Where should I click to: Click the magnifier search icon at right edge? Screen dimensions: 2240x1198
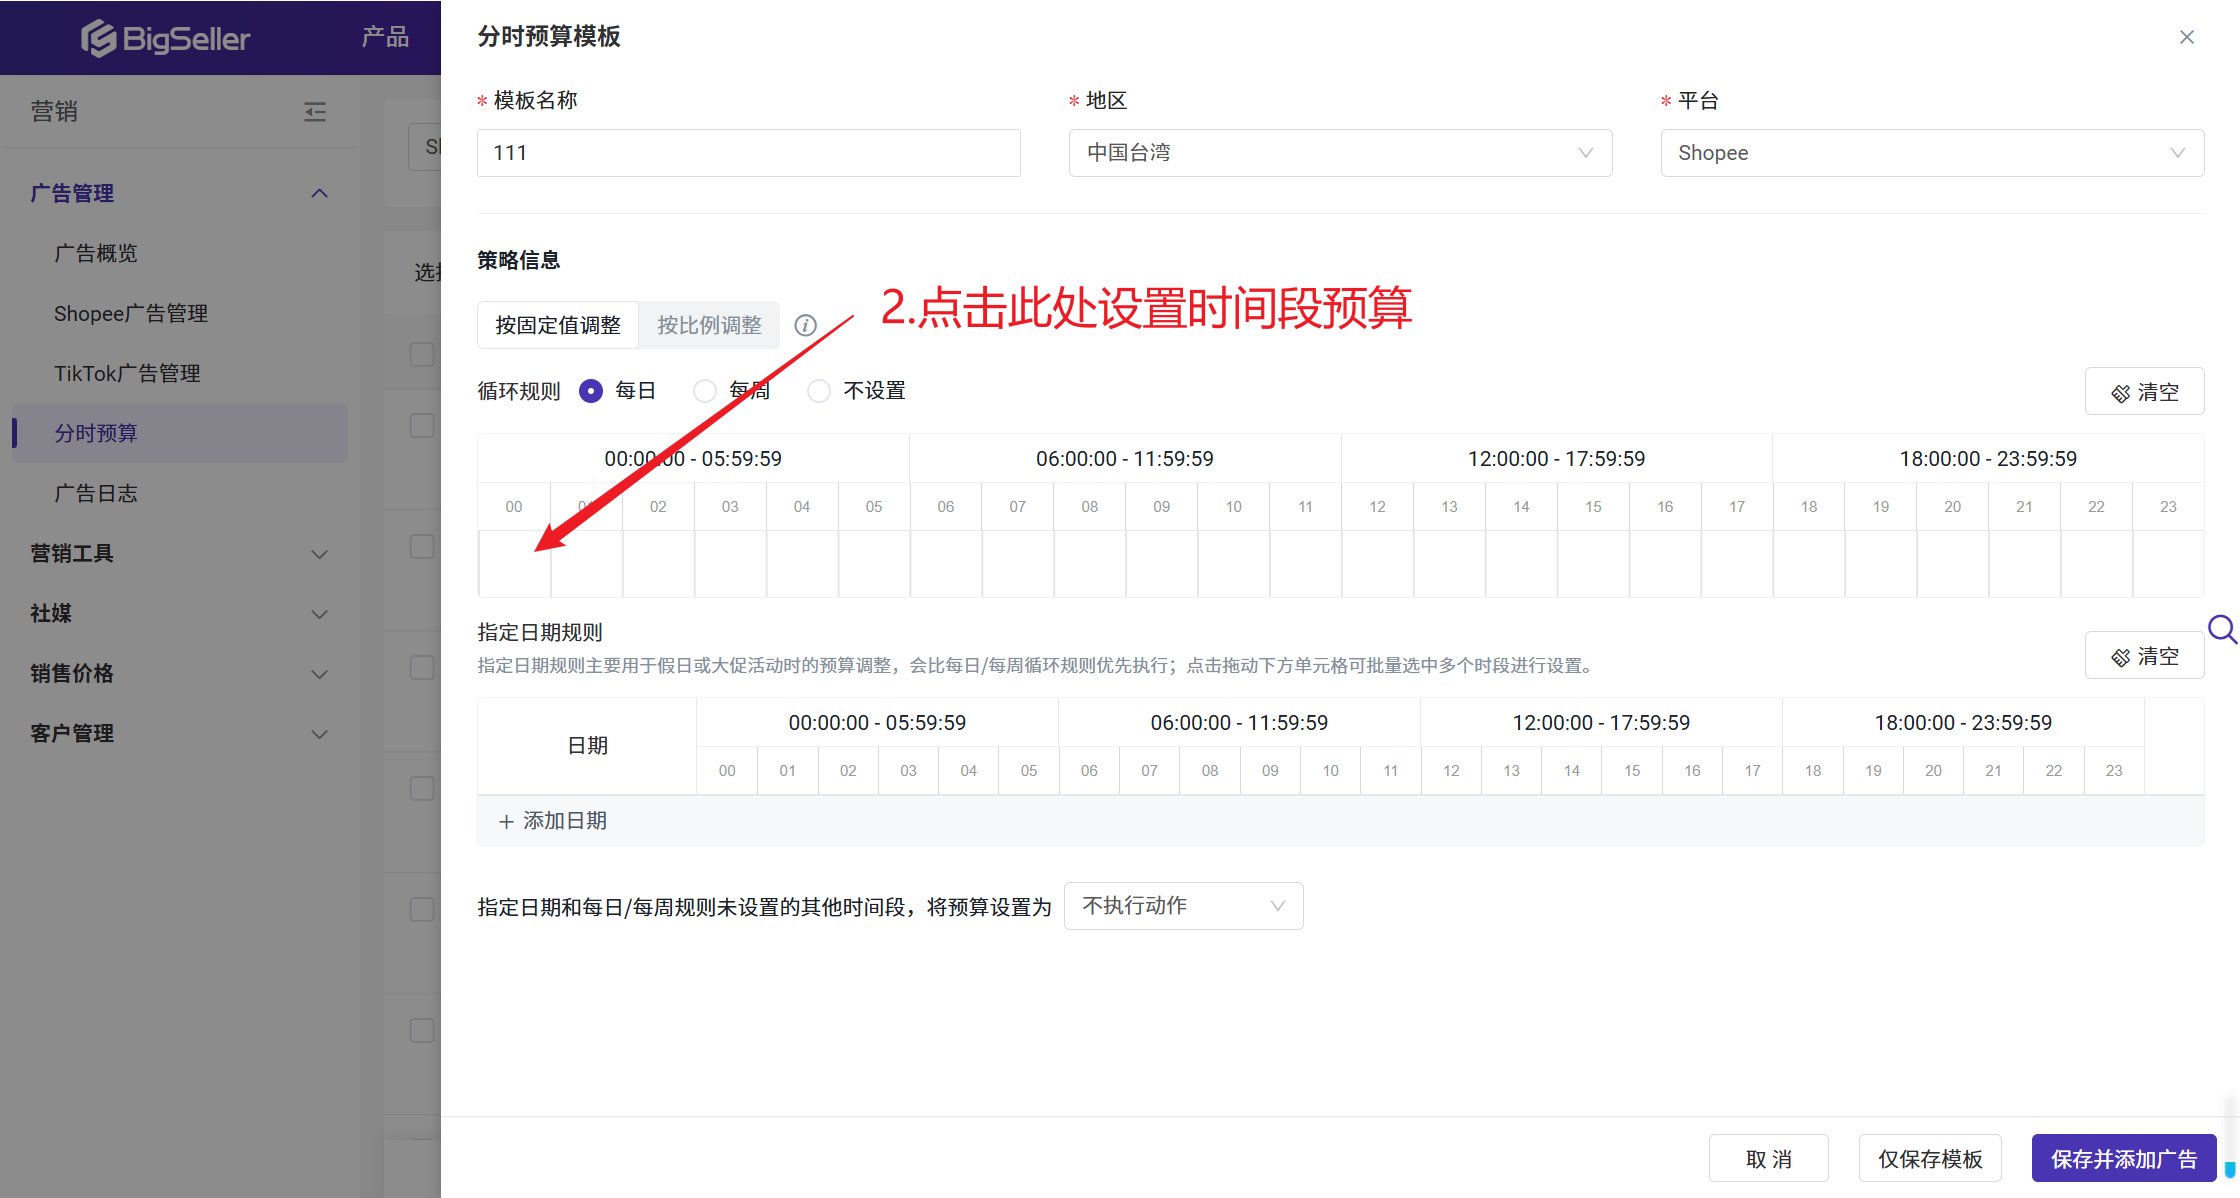coord(2221,629)
